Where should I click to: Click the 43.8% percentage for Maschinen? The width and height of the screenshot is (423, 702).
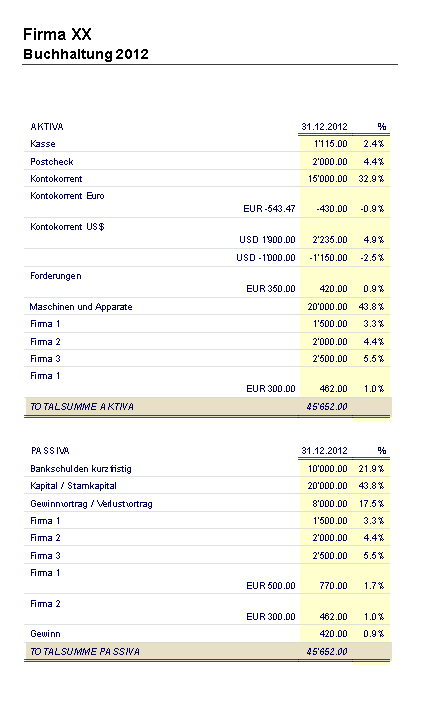[372, 307]
